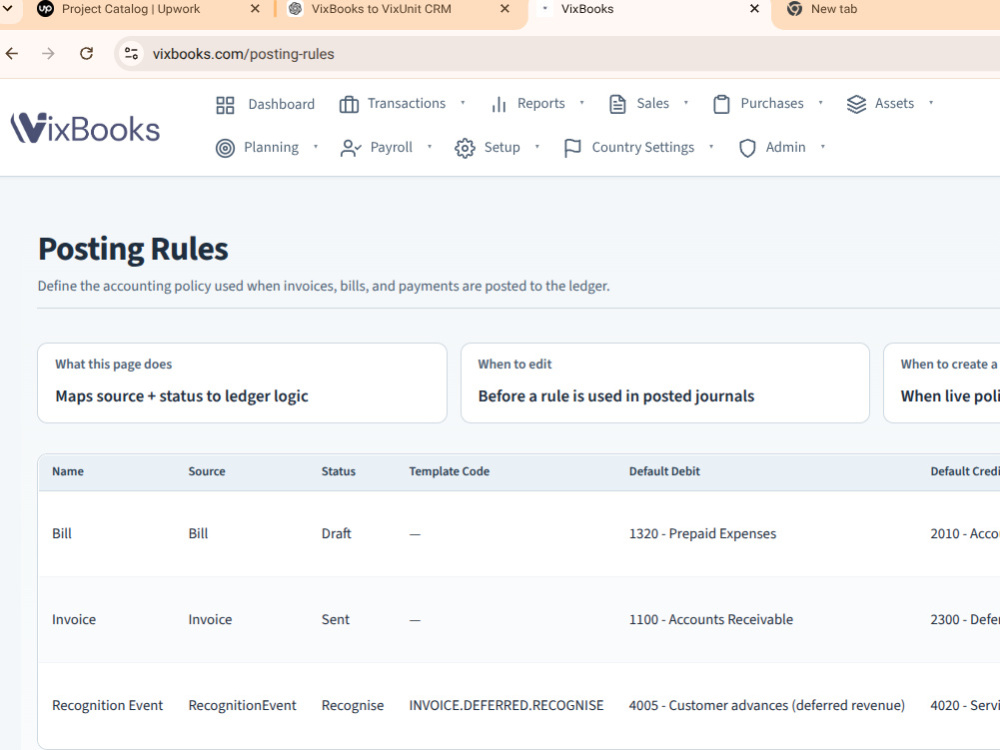Screen dimensions: 1000x750
Task: Click the Setup gear icon
Action: [x=465, y=148]
